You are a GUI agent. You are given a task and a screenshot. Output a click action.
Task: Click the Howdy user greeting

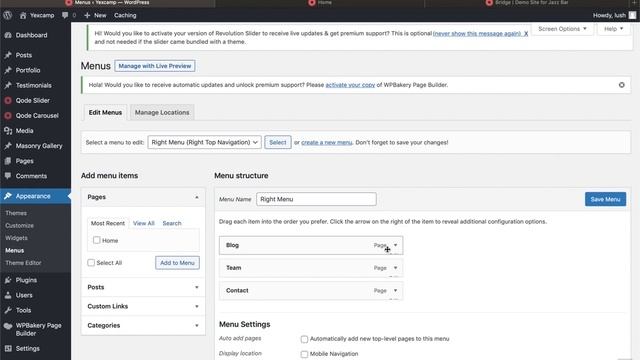[x=609, y=15]
